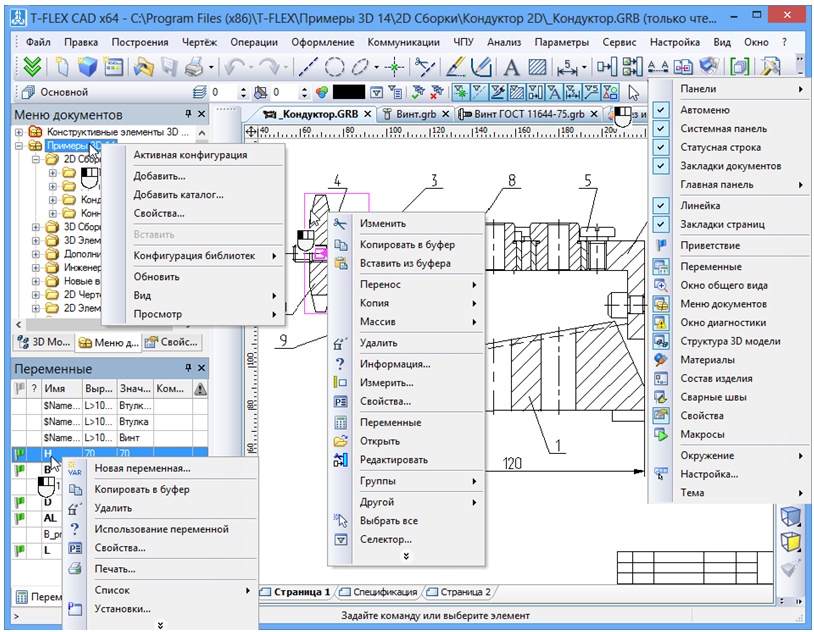Toggle the Статусная строка checkbox
The width and height of the screenshot is (814, 632).
coord(660,147)
